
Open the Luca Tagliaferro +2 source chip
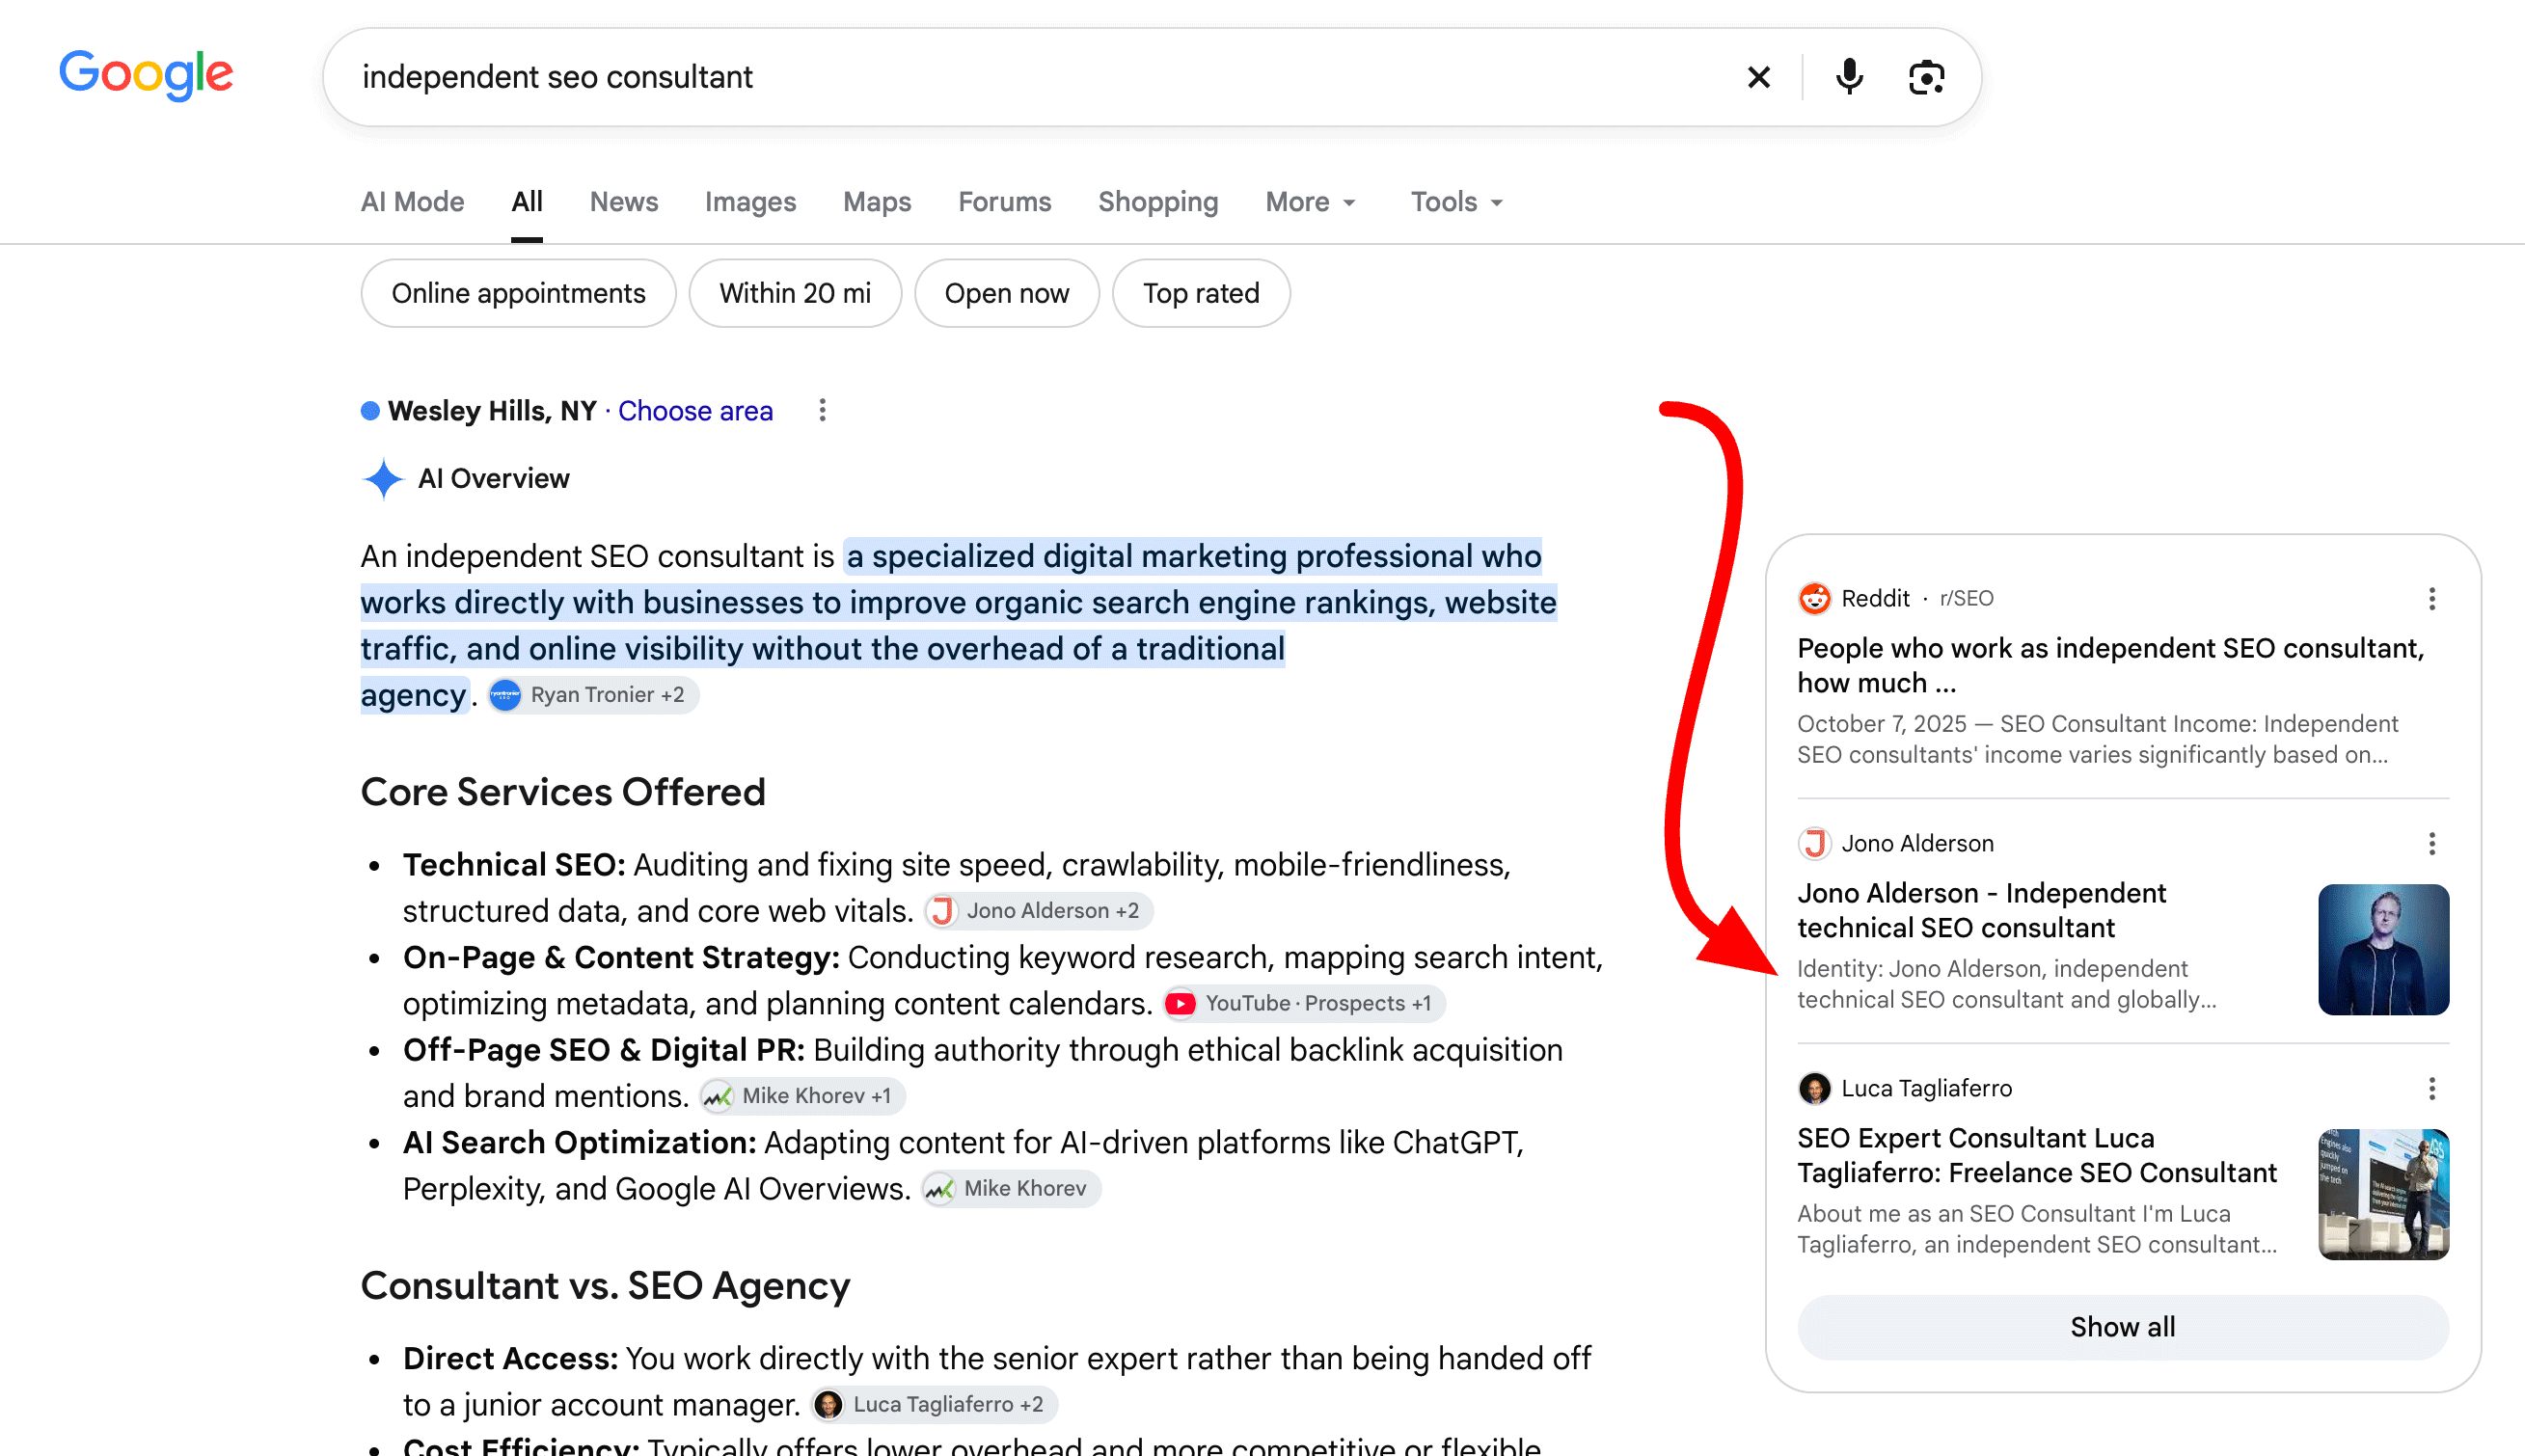(x=934, y=1404)
